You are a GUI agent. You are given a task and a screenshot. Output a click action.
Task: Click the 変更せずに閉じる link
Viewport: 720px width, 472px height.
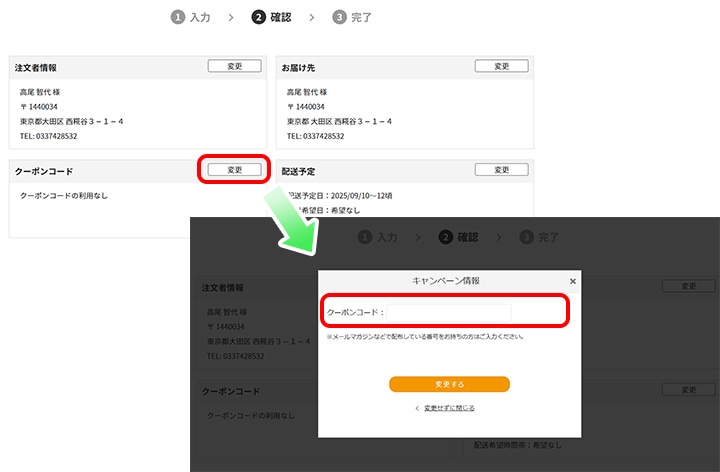point(449,408)
